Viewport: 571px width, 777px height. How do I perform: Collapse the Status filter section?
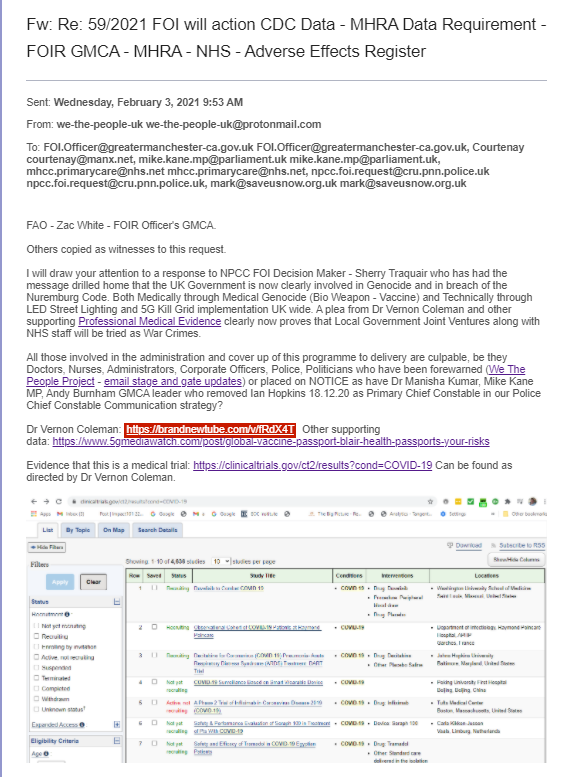point(117,602)
